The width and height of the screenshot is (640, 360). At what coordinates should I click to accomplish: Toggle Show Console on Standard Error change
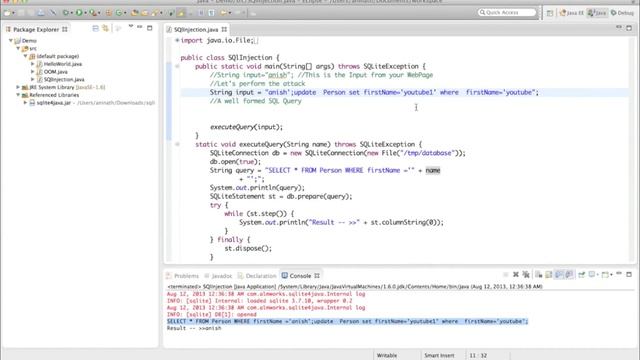point(569,275)
